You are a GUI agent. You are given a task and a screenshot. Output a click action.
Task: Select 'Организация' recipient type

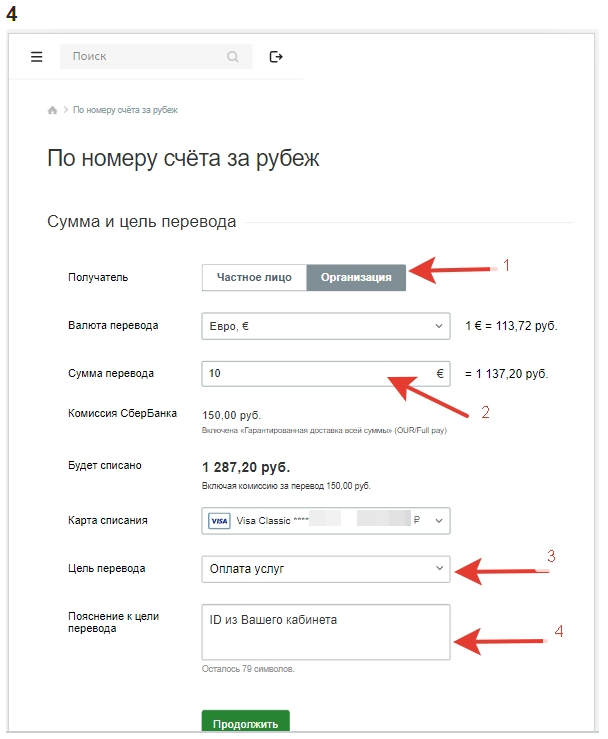tap(356, 277)
